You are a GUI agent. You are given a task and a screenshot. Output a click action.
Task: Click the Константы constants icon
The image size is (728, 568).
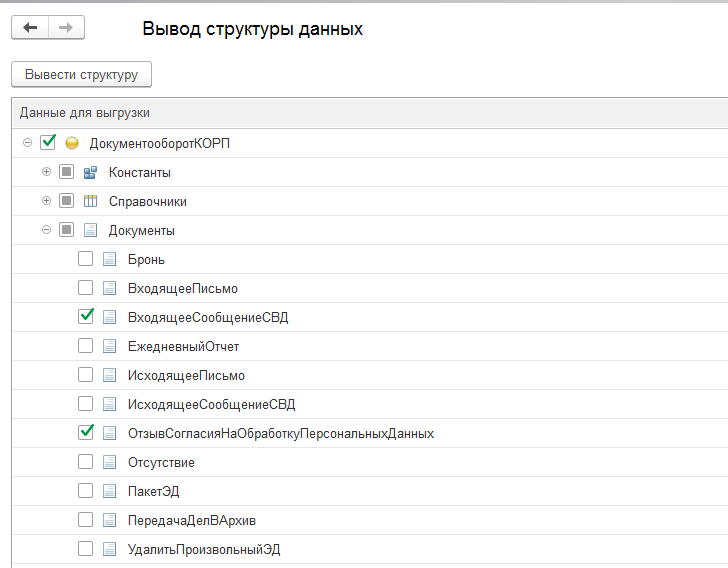click(90, 172)
